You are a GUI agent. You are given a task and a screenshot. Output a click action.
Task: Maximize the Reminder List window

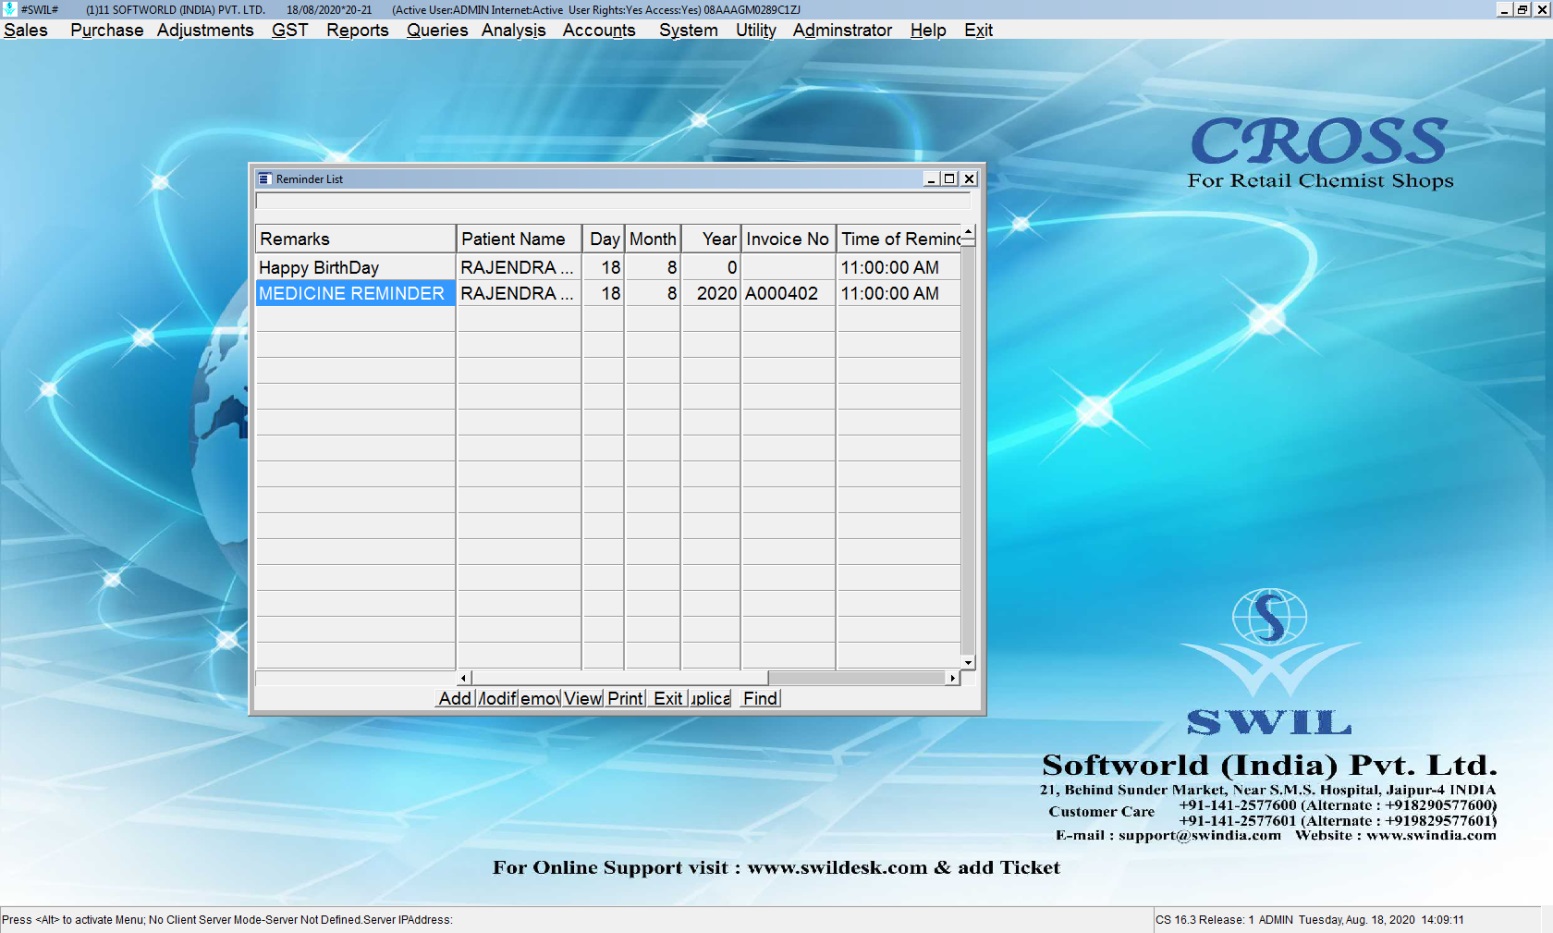950,179
